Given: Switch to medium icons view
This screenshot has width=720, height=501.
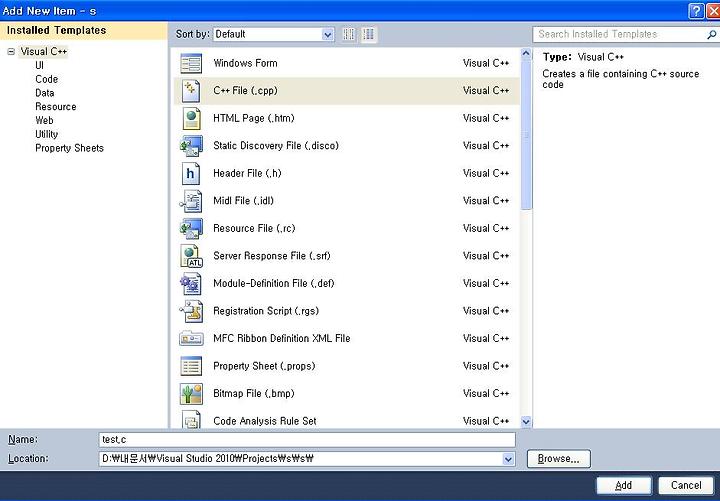Looking at the screenshot, I should point(368,34).
